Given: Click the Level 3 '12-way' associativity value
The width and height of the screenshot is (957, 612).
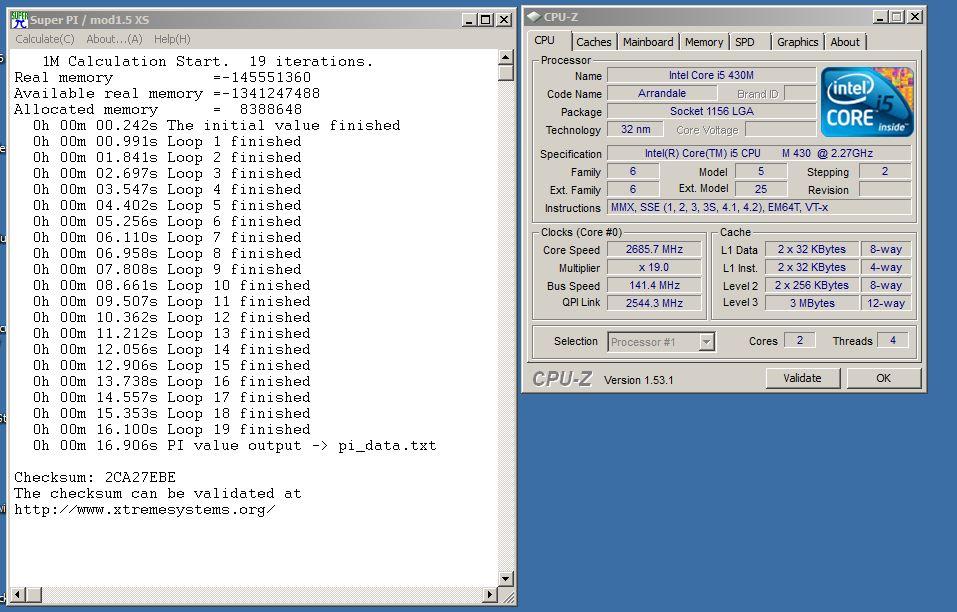Looking at the screenshot, I should (x=886, y=303).
